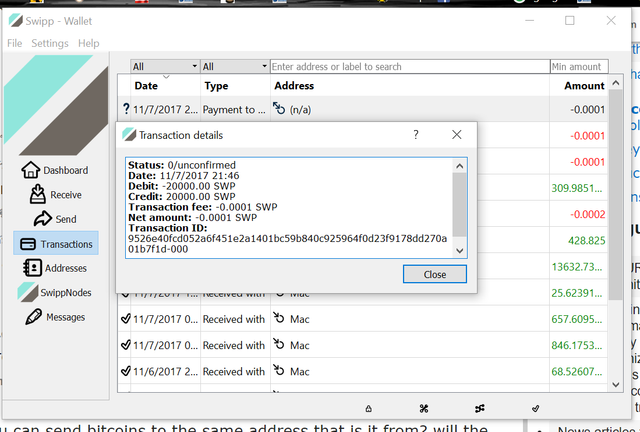640x432 pixels.
Task: Open the Addresses book
Action: [x=55, y=268]
